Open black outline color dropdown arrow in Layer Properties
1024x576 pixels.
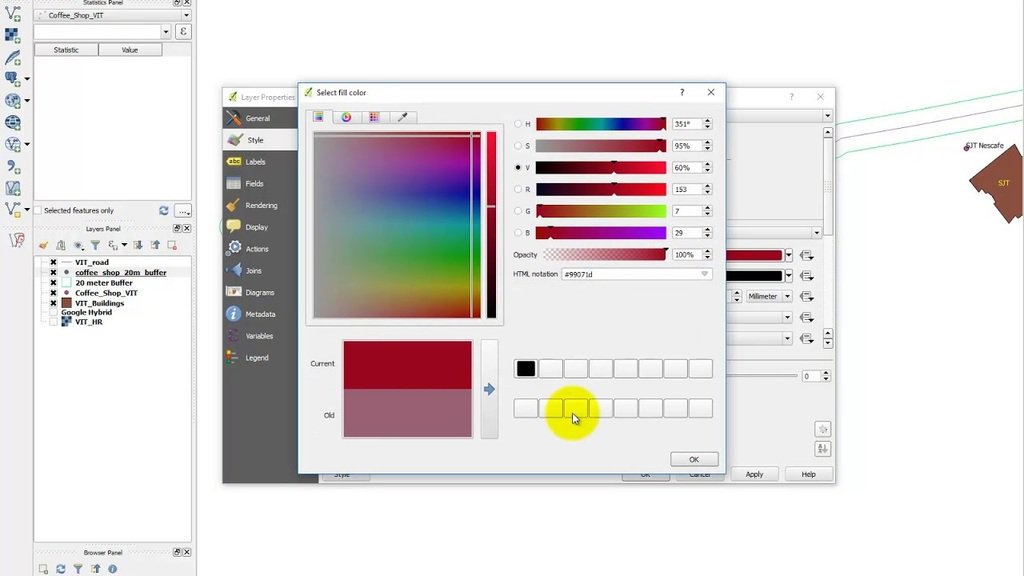pyautogui.click(x=789, y=276)
